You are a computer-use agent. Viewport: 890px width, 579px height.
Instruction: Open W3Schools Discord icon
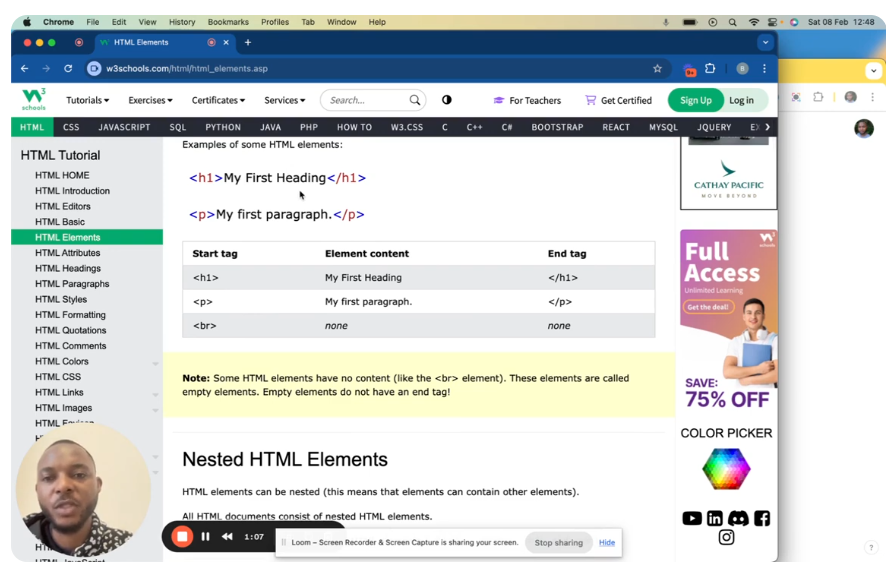[x=738, y=518]
